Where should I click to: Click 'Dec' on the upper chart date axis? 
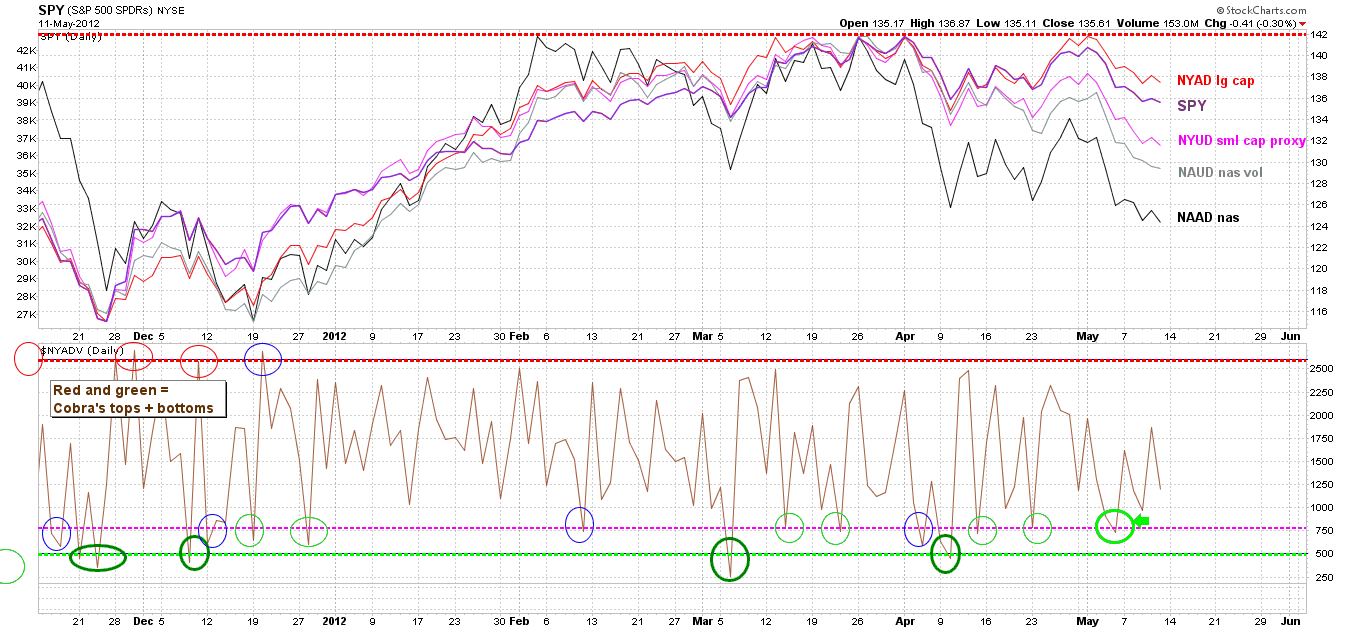143,337
